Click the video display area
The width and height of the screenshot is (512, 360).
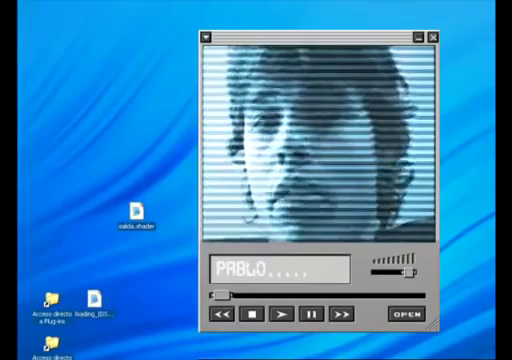point(319,144)
